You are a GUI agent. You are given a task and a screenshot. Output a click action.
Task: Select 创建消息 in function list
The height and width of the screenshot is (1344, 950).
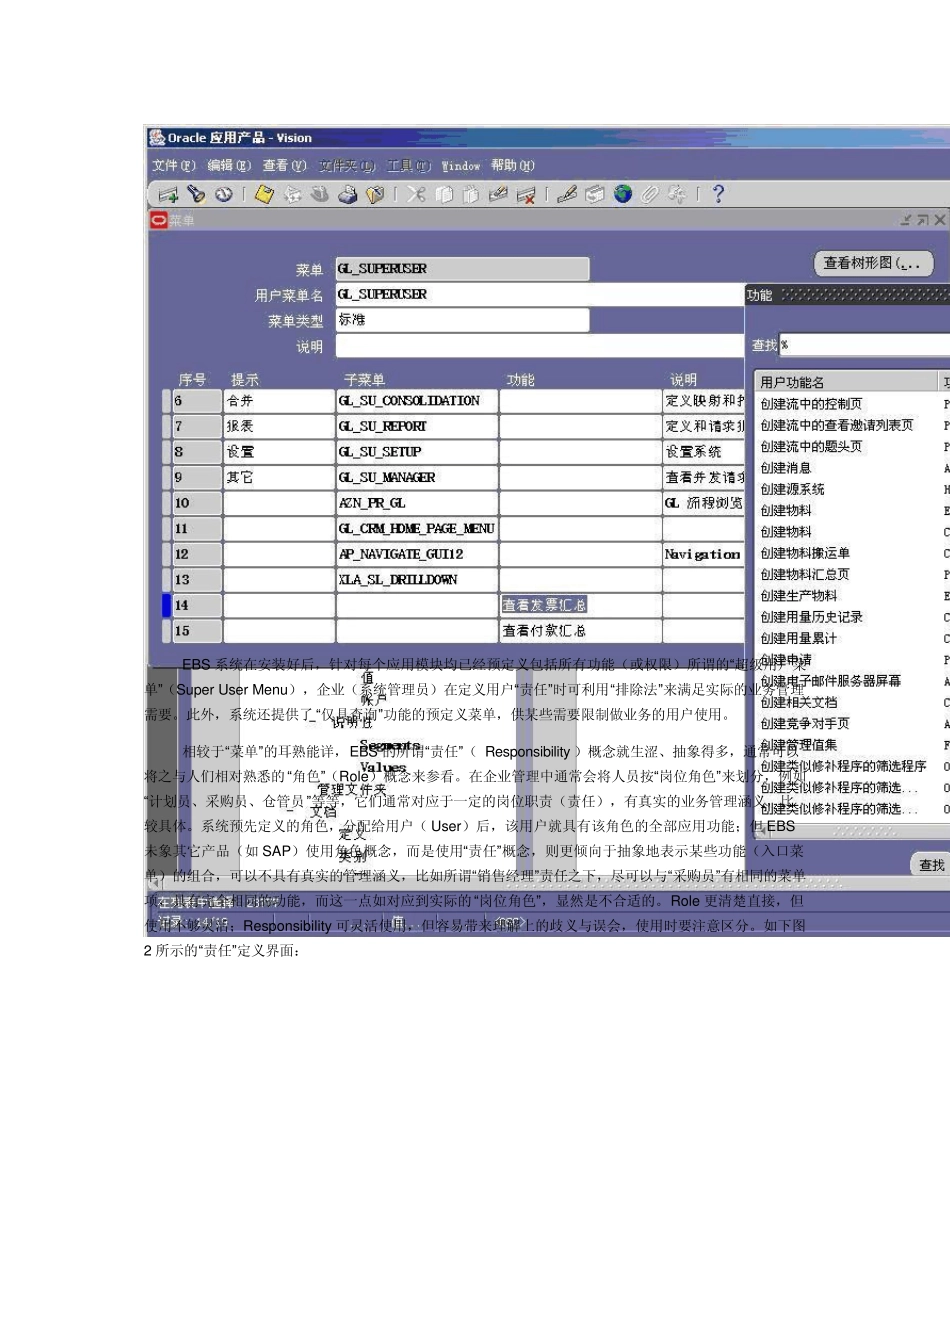coord(786,468)
